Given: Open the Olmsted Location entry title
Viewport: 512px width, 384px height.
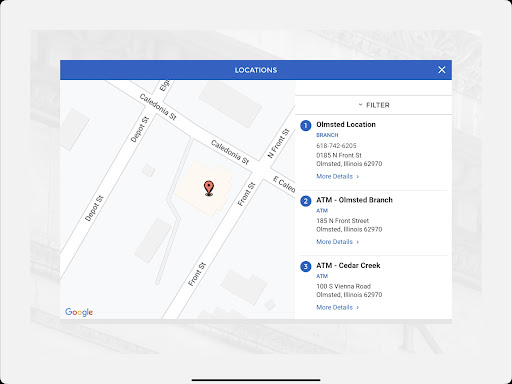Looking at the screenshot, I should (x=346, y=124).
